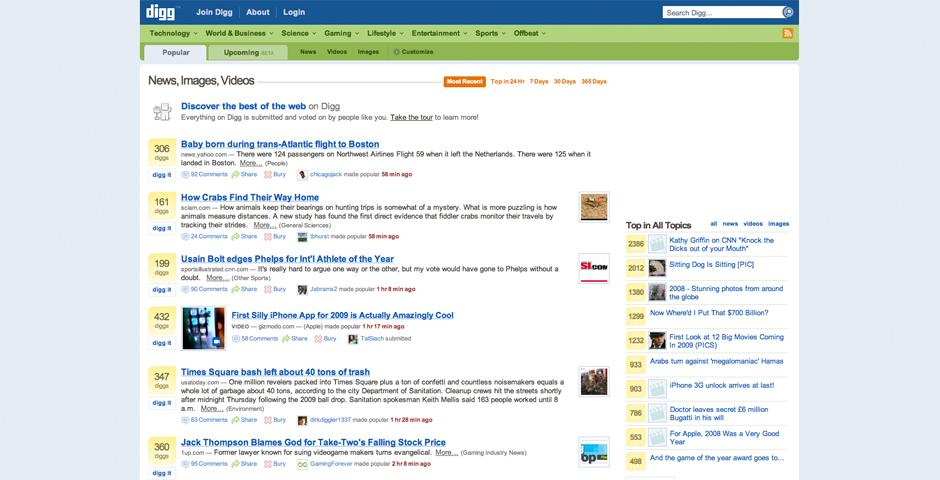Click video icon beside iPhone 3G unlock
The width and height of the screenshot is (940, 480).
[x=657, y=388]
